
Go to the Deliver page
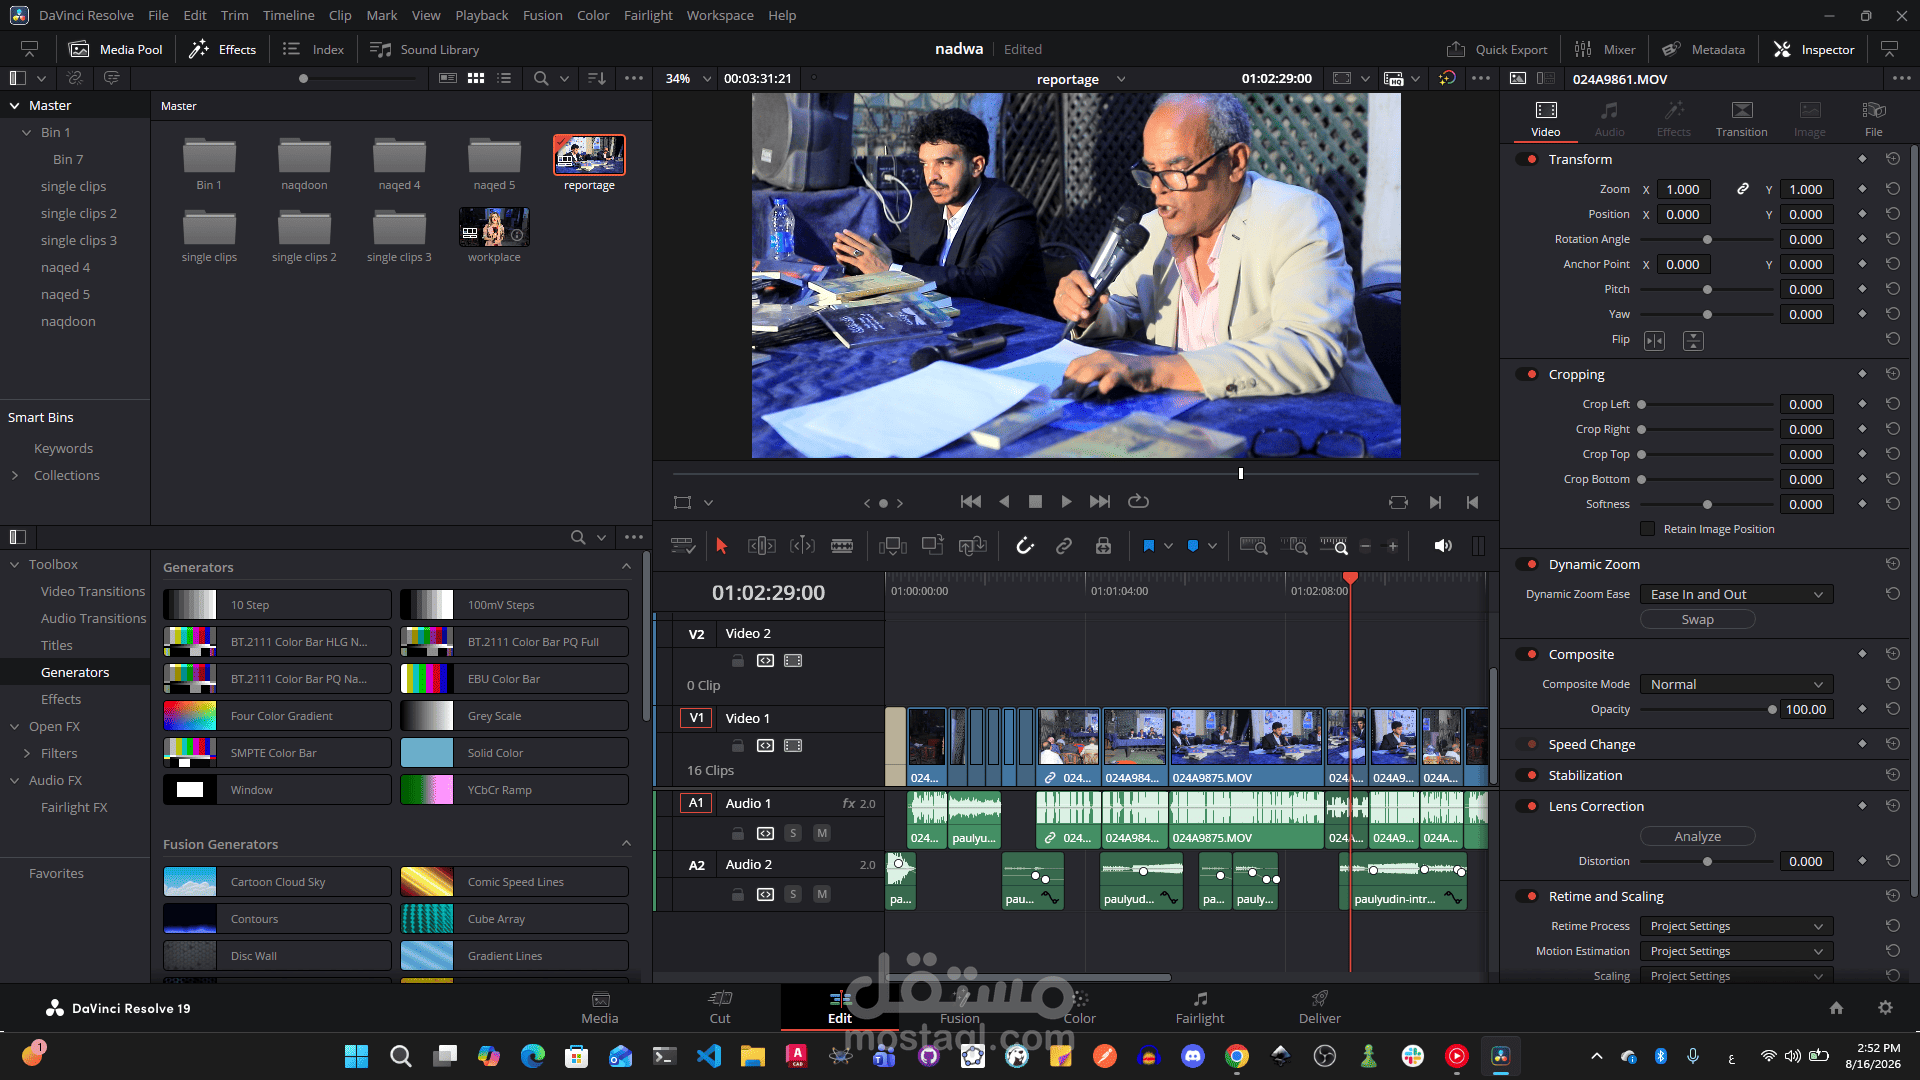[x=1319, y=1007]
